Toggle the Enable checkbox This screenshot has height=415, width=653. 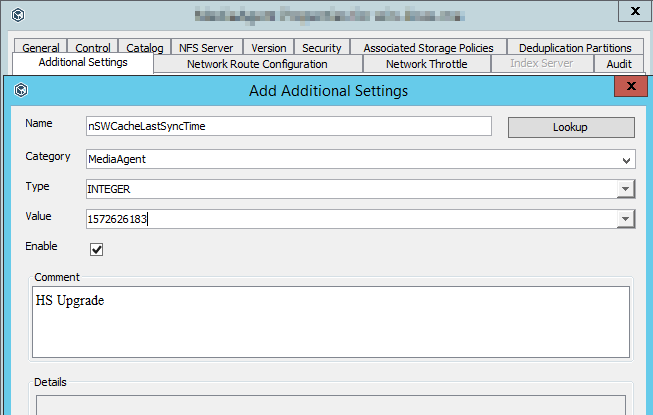pos(97,249)
